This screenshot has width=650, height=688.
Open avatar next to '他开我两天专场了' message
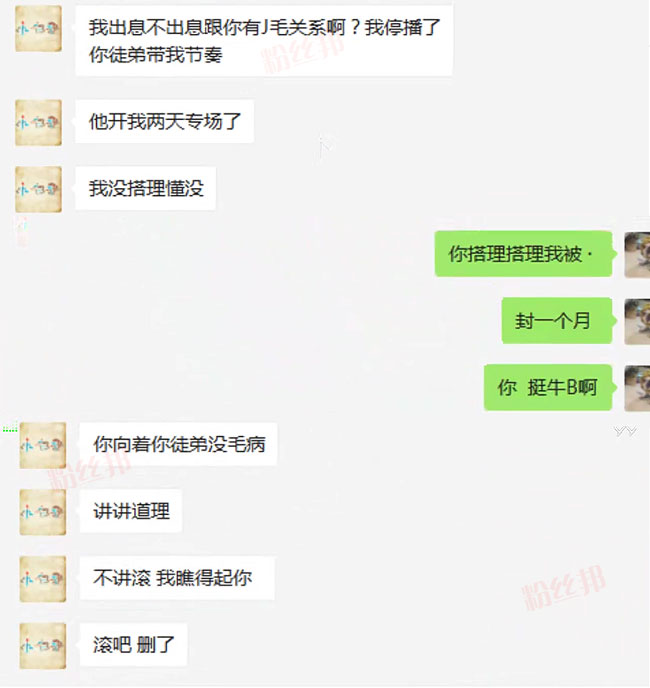[x=38, y=122]
